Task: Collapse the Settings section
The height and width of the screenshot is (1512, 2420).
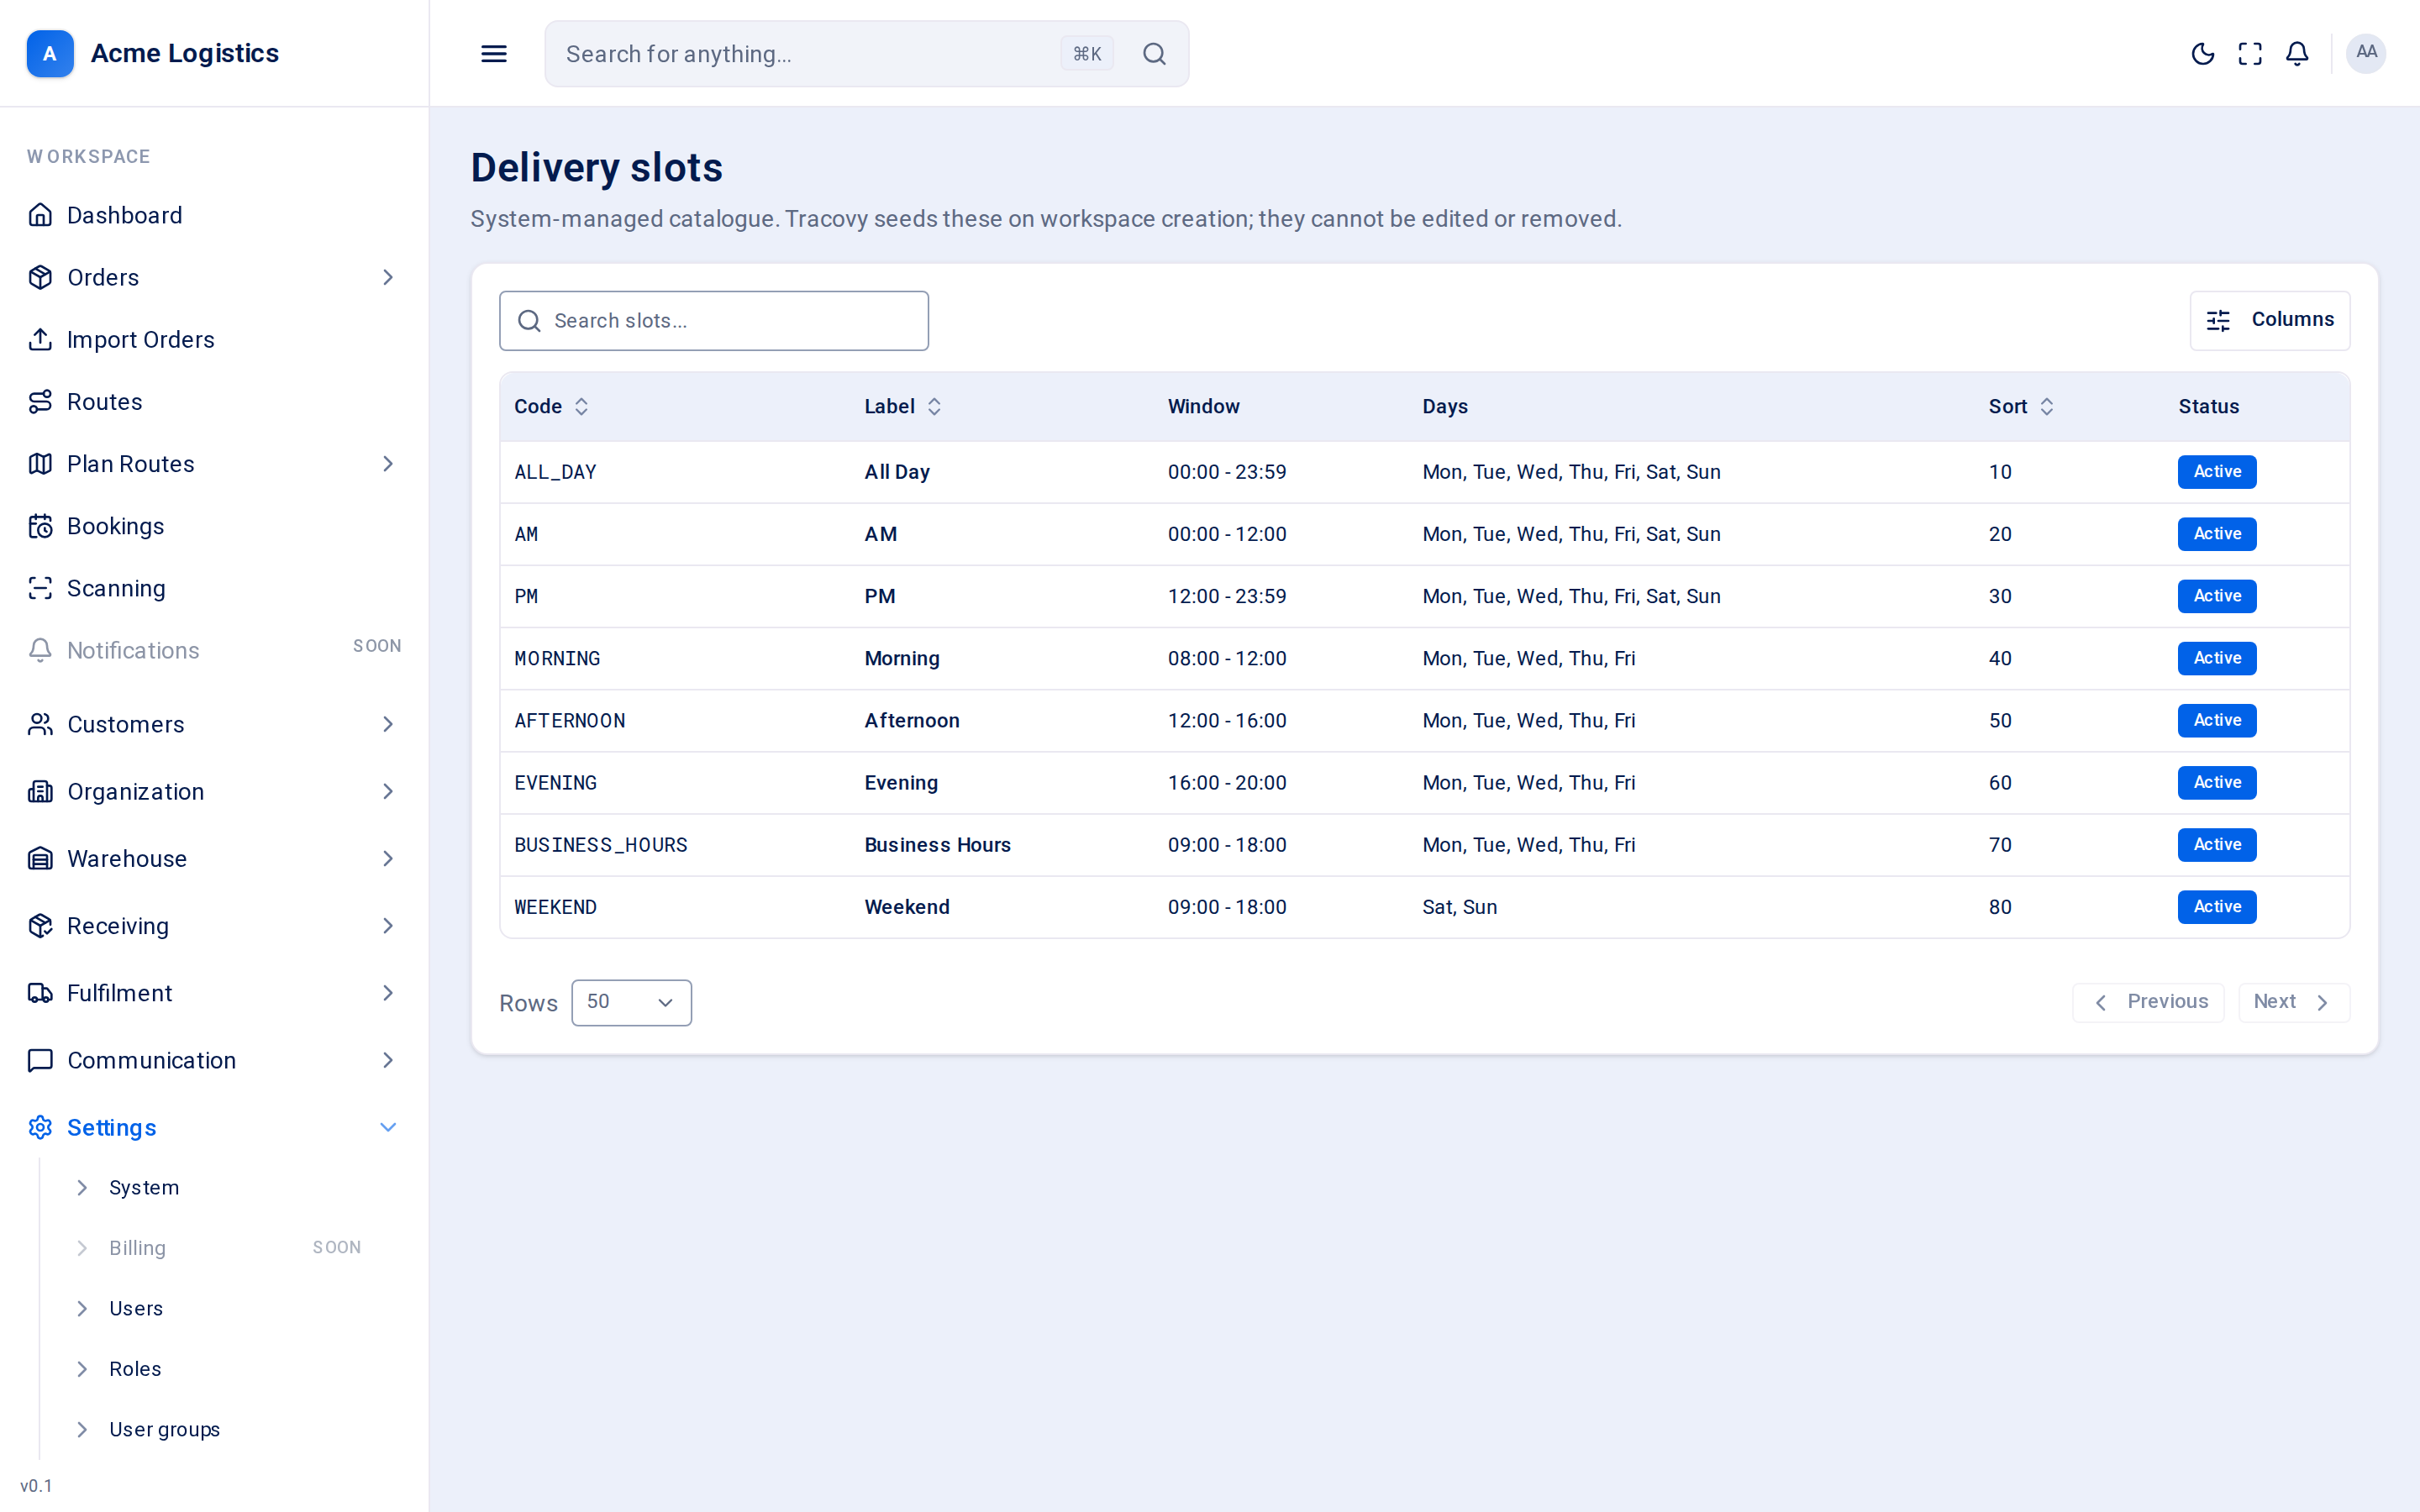Action: (388, 1127)
